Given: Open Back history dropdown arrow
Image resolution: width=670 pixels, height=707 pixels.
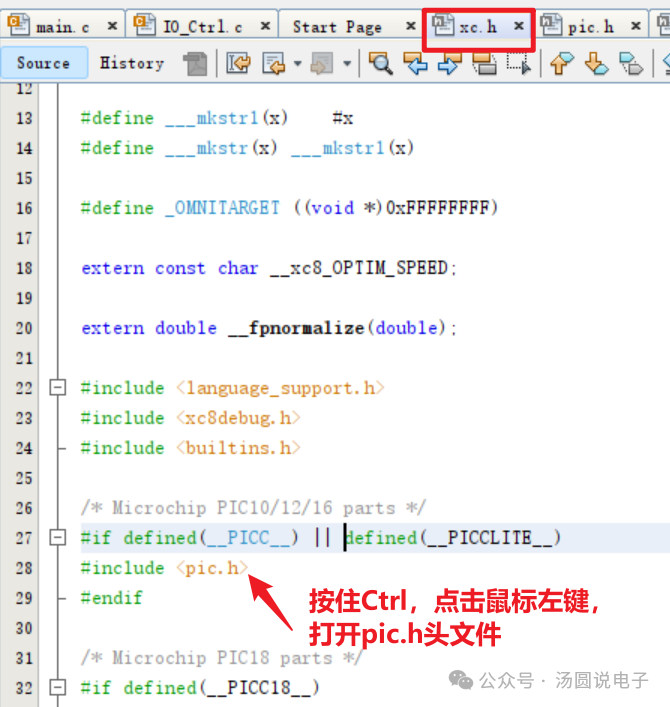Looking at the screenshot, I should click(298, 63).
